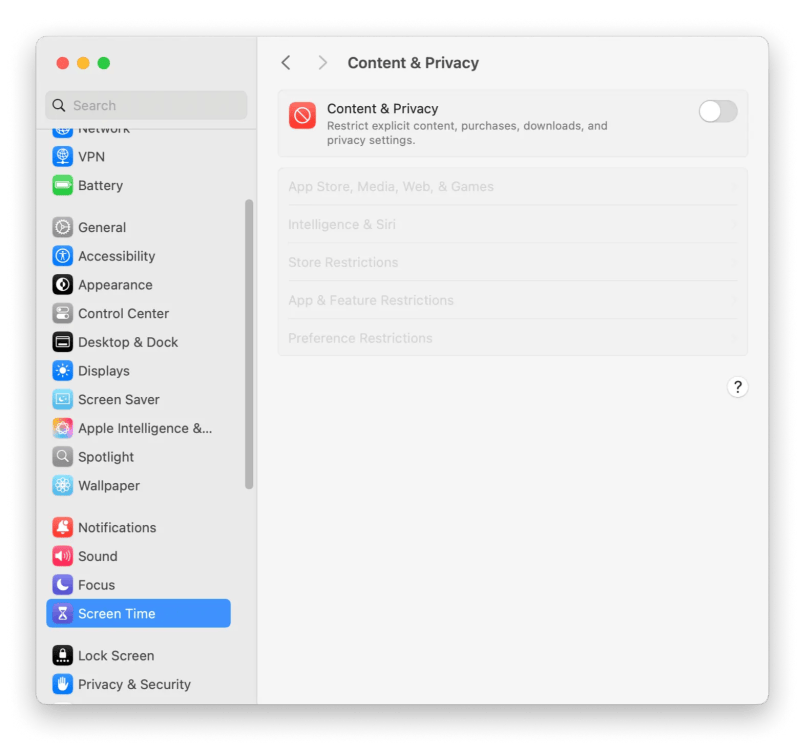Click the Screen Saver icon
The width and height of the screenshot is (799, 753).
tap(62, 399)
